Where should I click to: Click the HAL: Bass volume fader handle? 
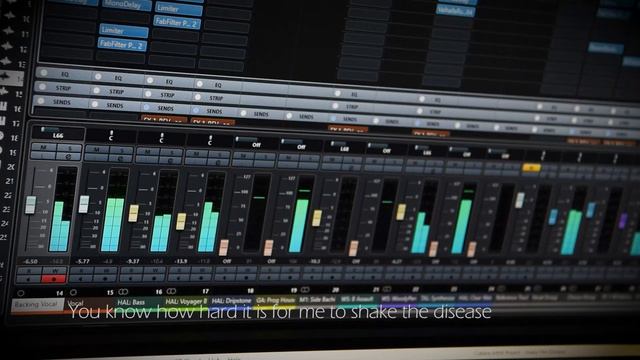133,213
